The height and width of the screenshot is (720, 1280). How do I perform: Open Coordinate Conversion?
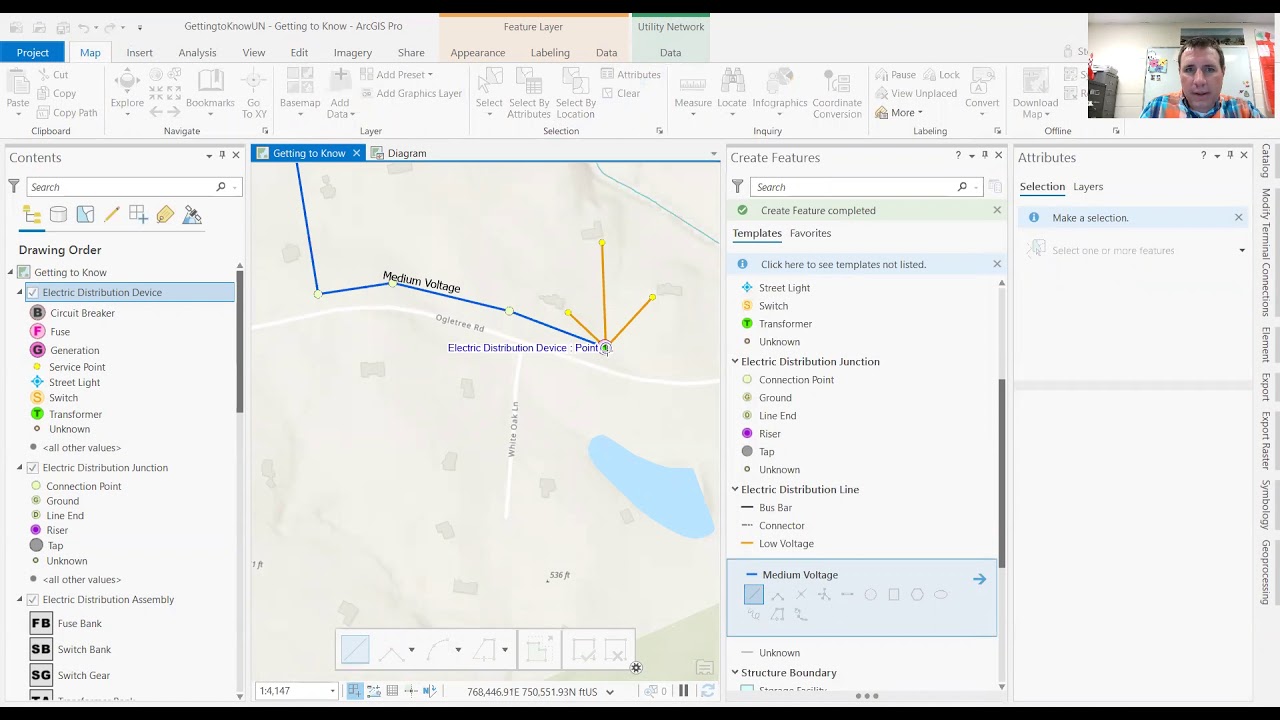[837, 92]
